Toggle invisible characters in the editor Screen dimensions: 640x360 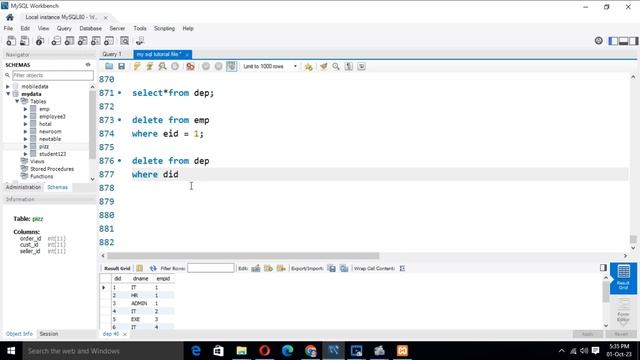pyautogui.click(x=349, y=66)
